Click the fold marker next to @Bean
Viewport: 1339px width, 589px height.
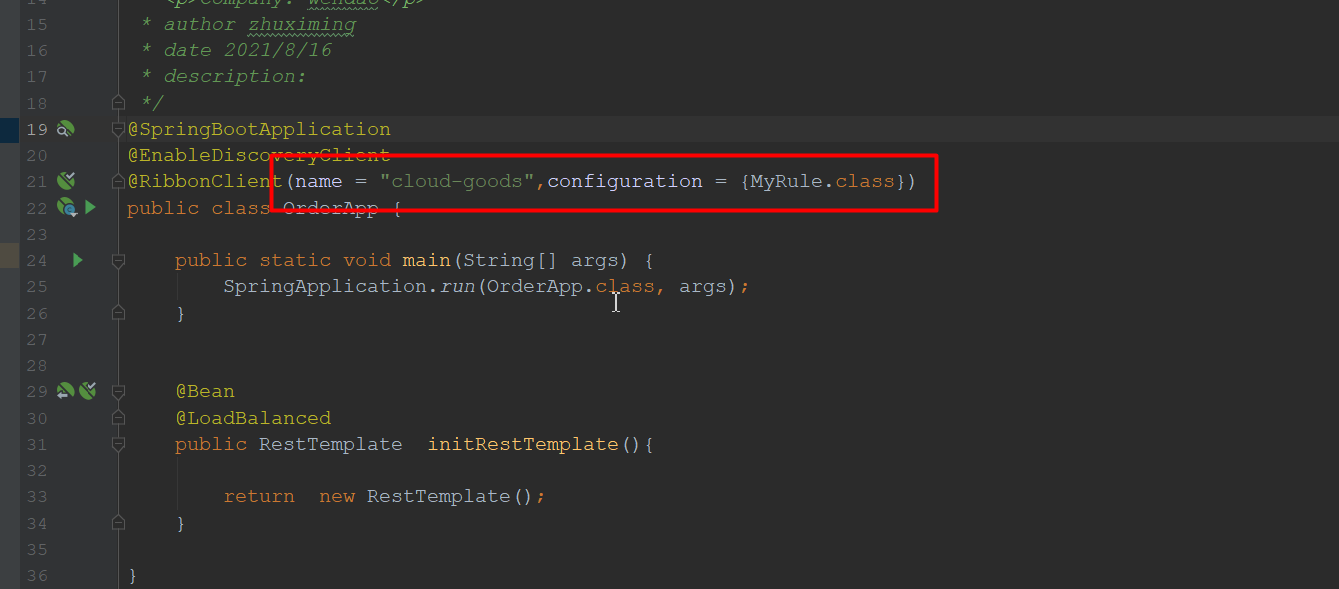118,391
